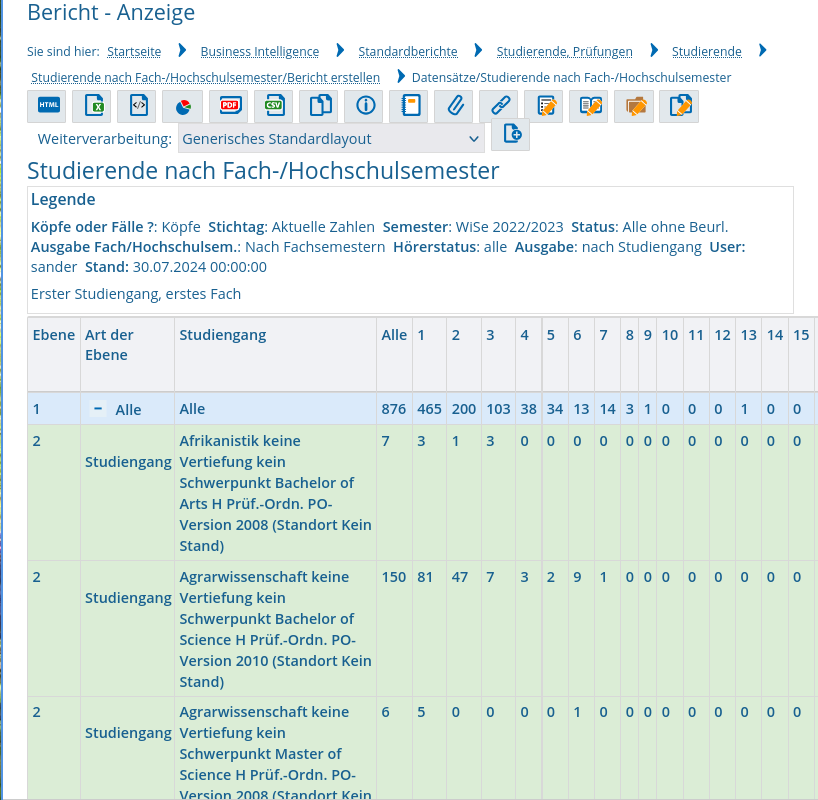The width and height of the screenshot is (818, 800).
Task: Go to the Startseite breadcrumb
Action: 134,52
